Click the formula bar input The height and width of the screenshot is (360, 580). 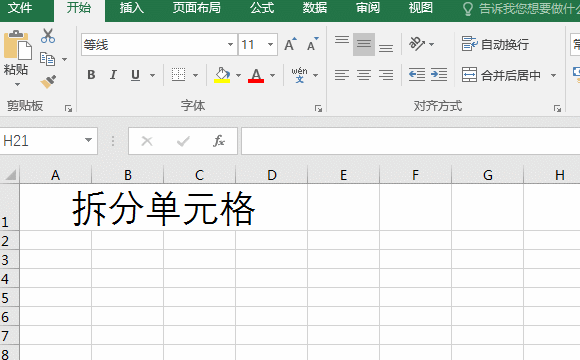point(411,141)
